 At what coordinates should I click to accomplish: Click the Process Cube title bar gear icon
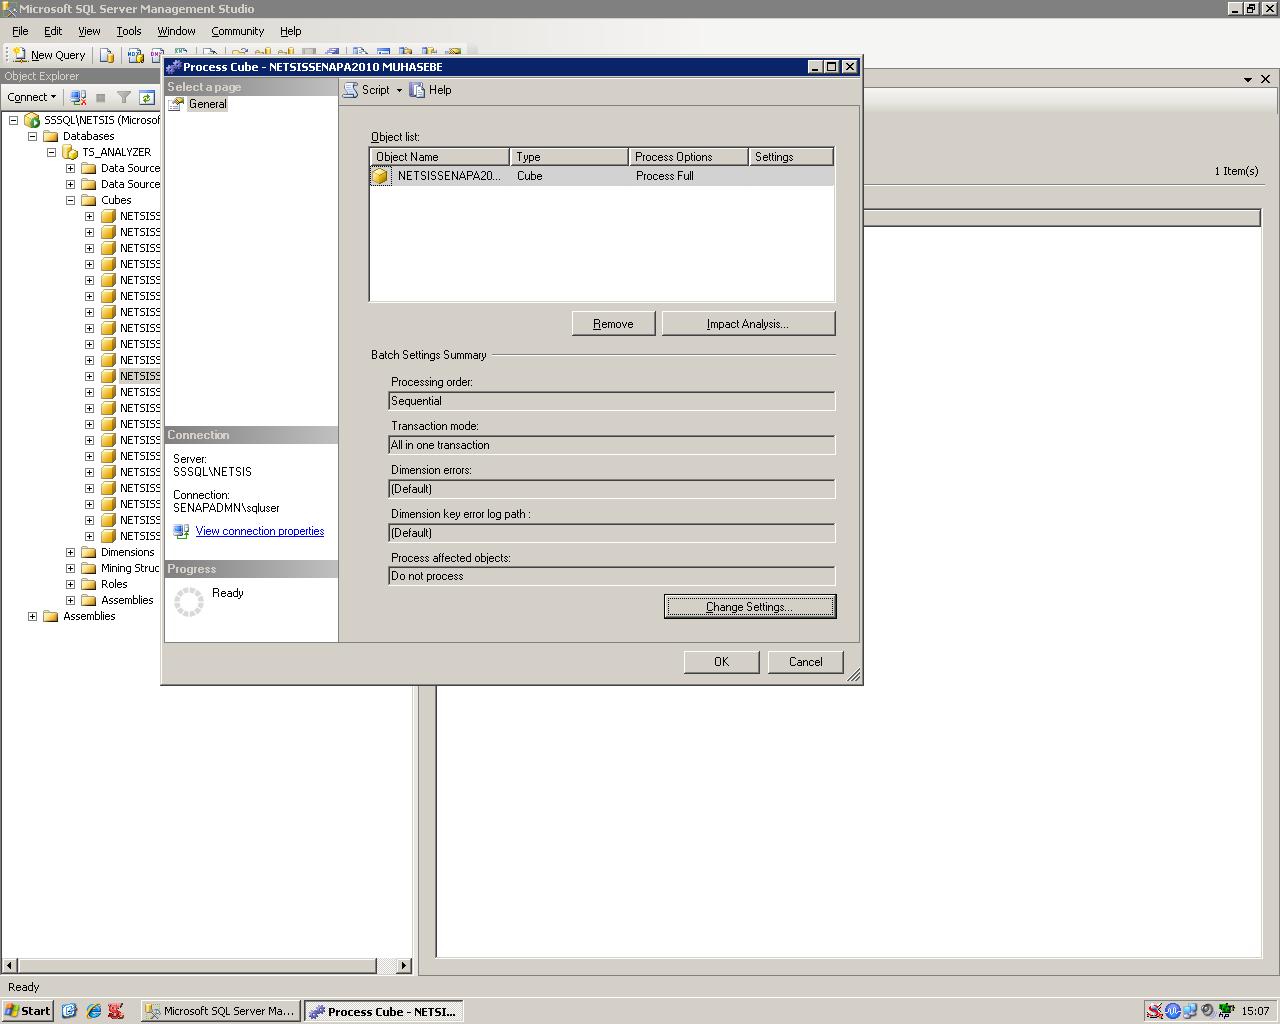[174, 67]
